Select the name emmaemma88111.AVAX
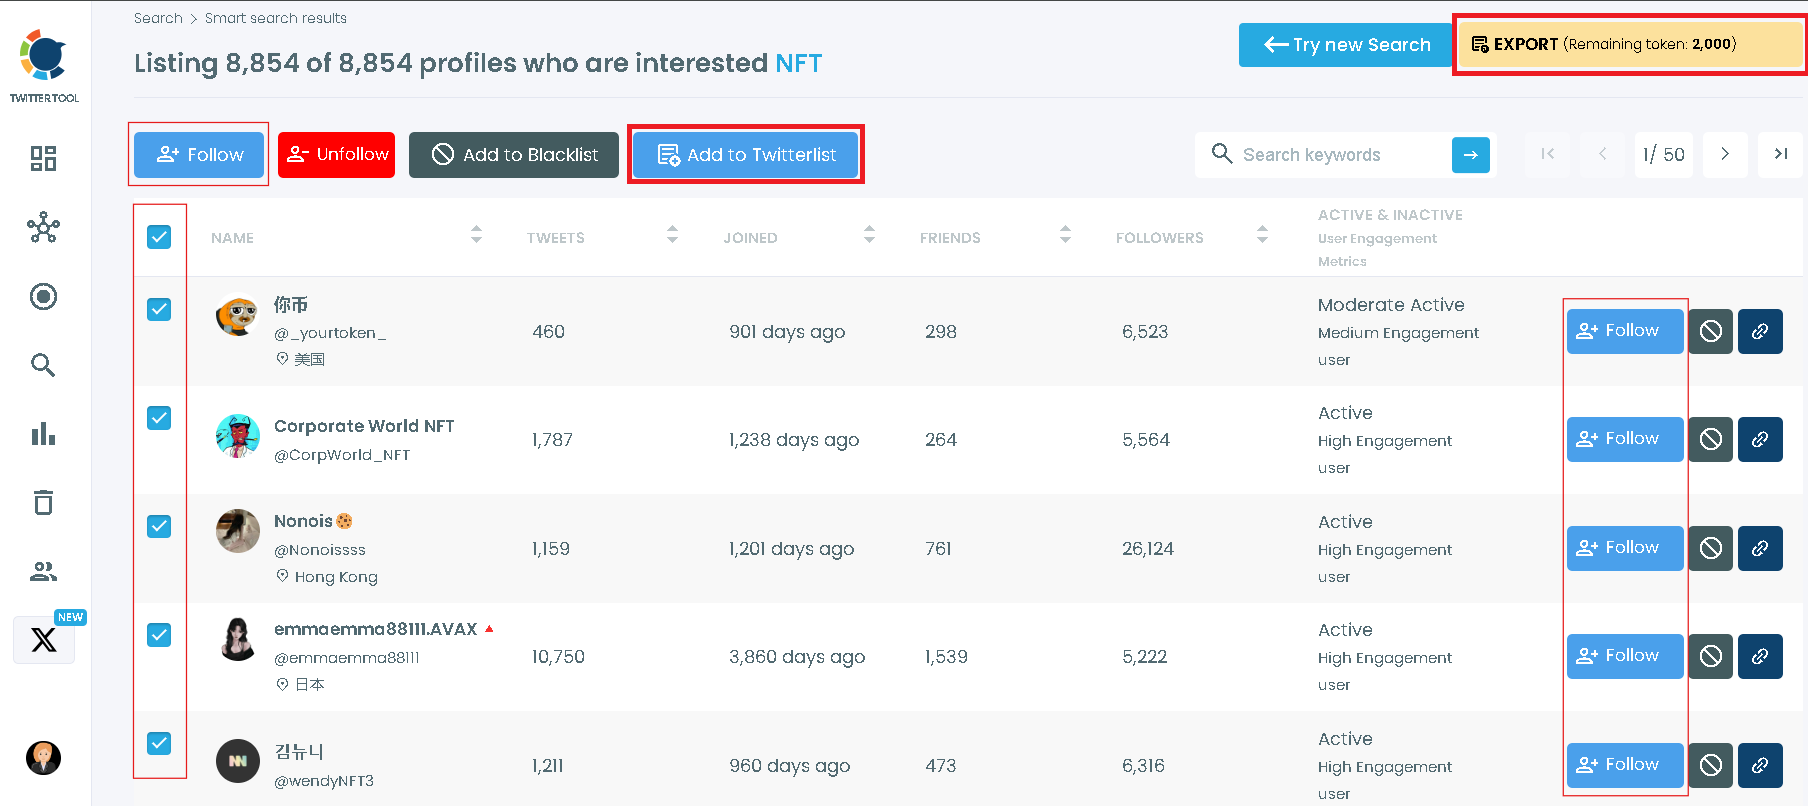The width and height of the screenshot is (1808, 806). click(x=376, y=629)
